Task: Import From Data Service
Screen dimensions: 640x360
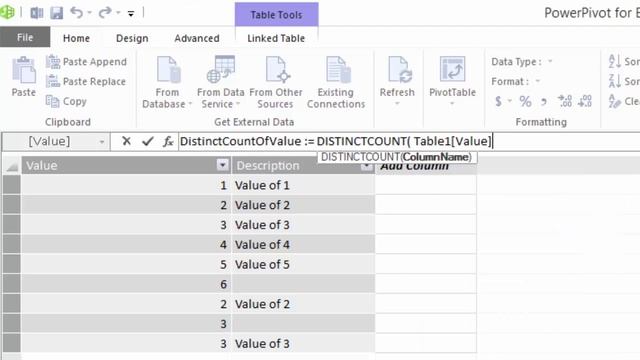Action: pyautogui.click(x=220, y=82)
